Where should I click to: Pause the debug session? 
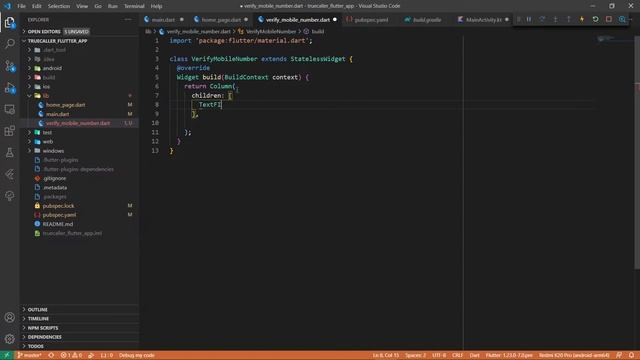coord(529,19)
